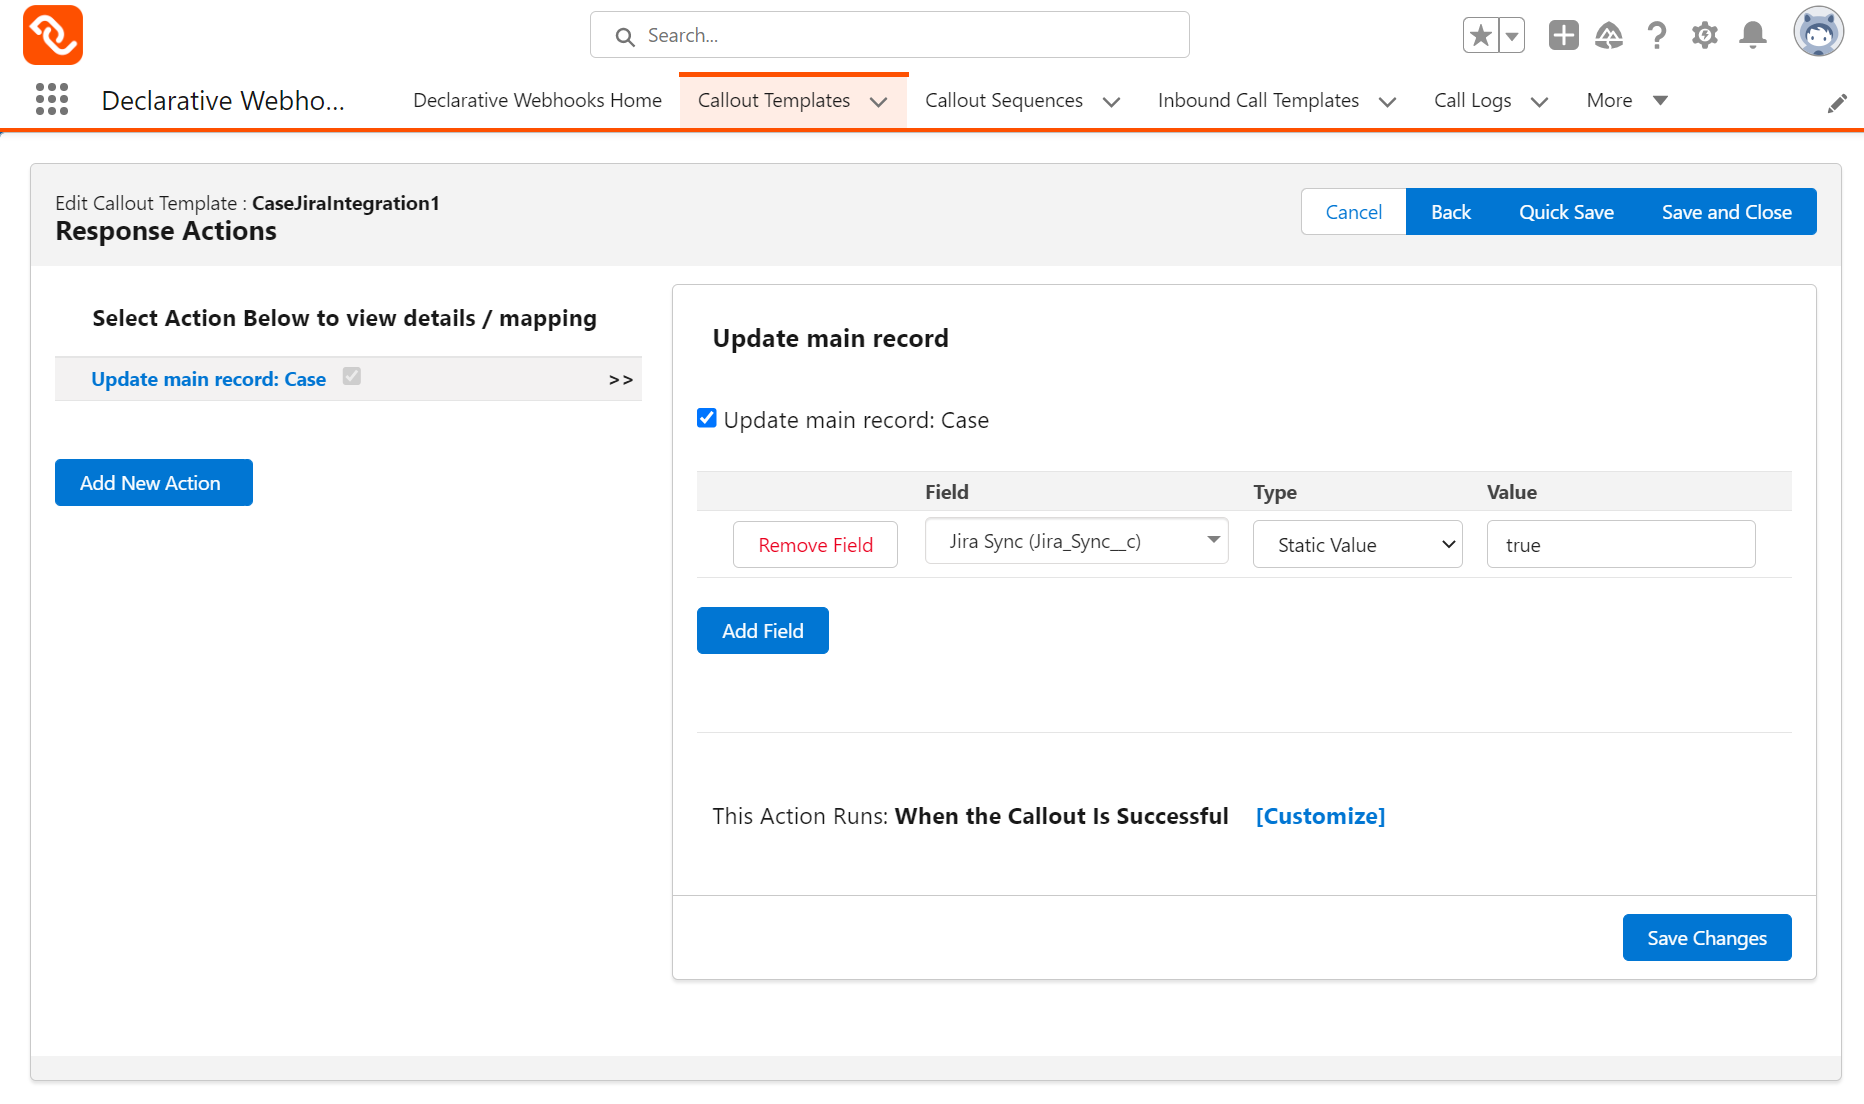
Task: View notifications via the bell icon
Action: [1753, 34]
